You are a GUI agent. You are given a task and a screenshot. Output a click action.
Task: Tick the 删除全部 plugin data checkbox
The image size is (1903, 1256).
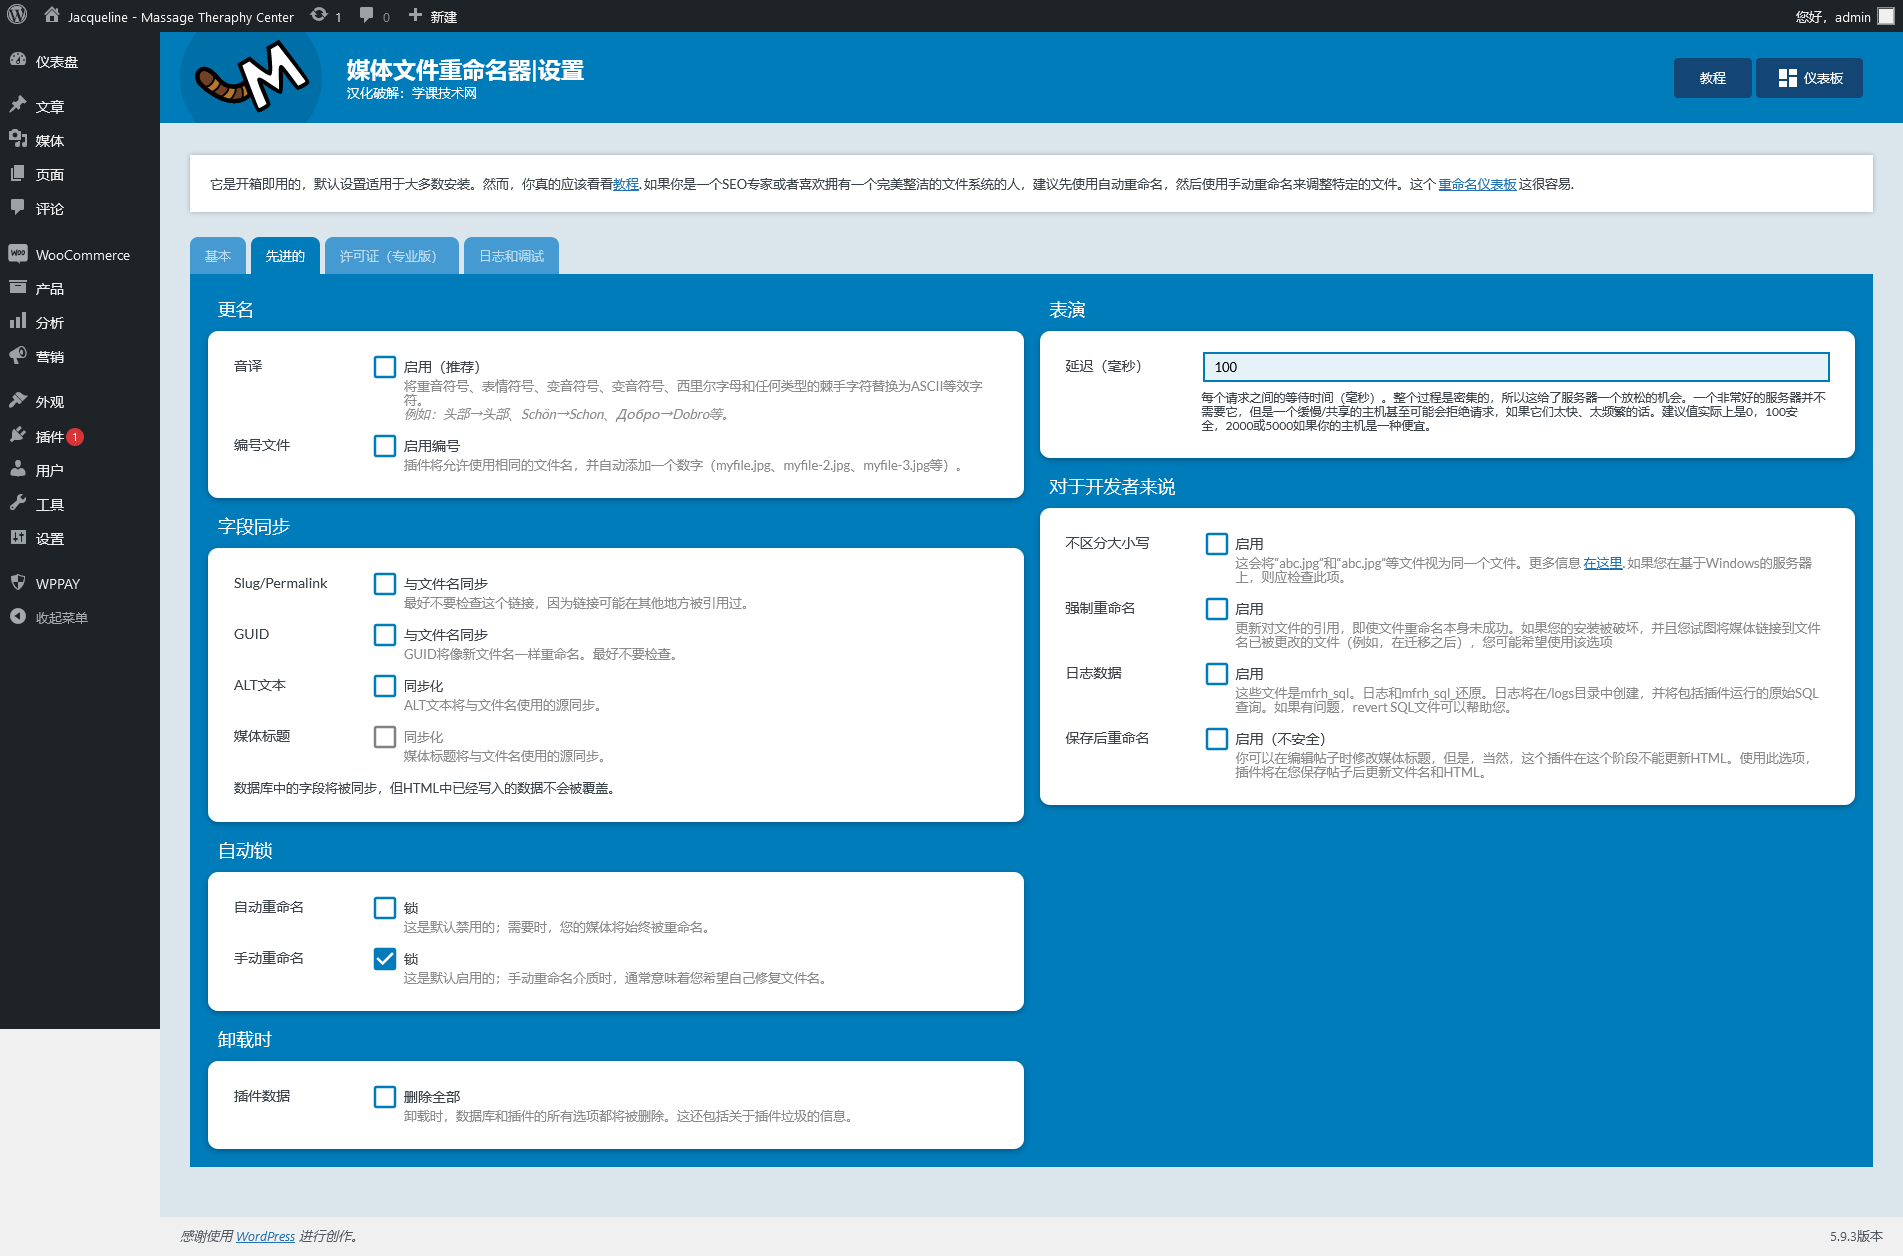click(x=385, y=1097)
